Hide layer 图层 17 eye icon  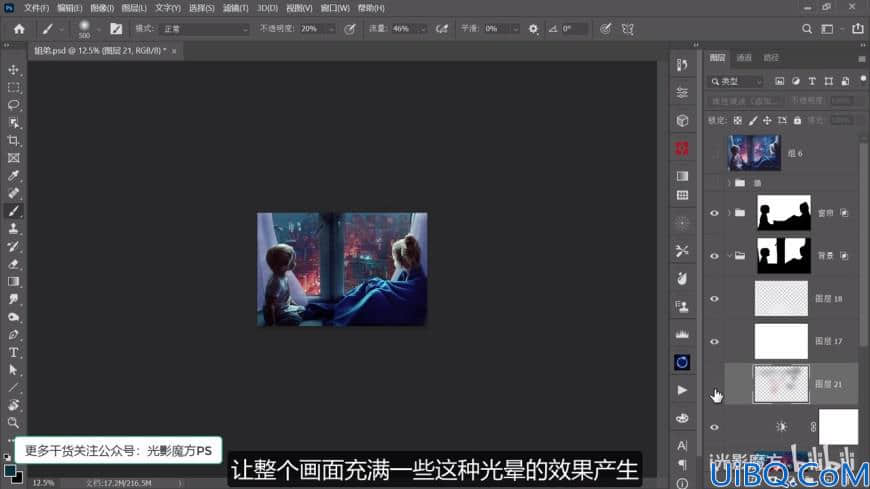point(715,341)
